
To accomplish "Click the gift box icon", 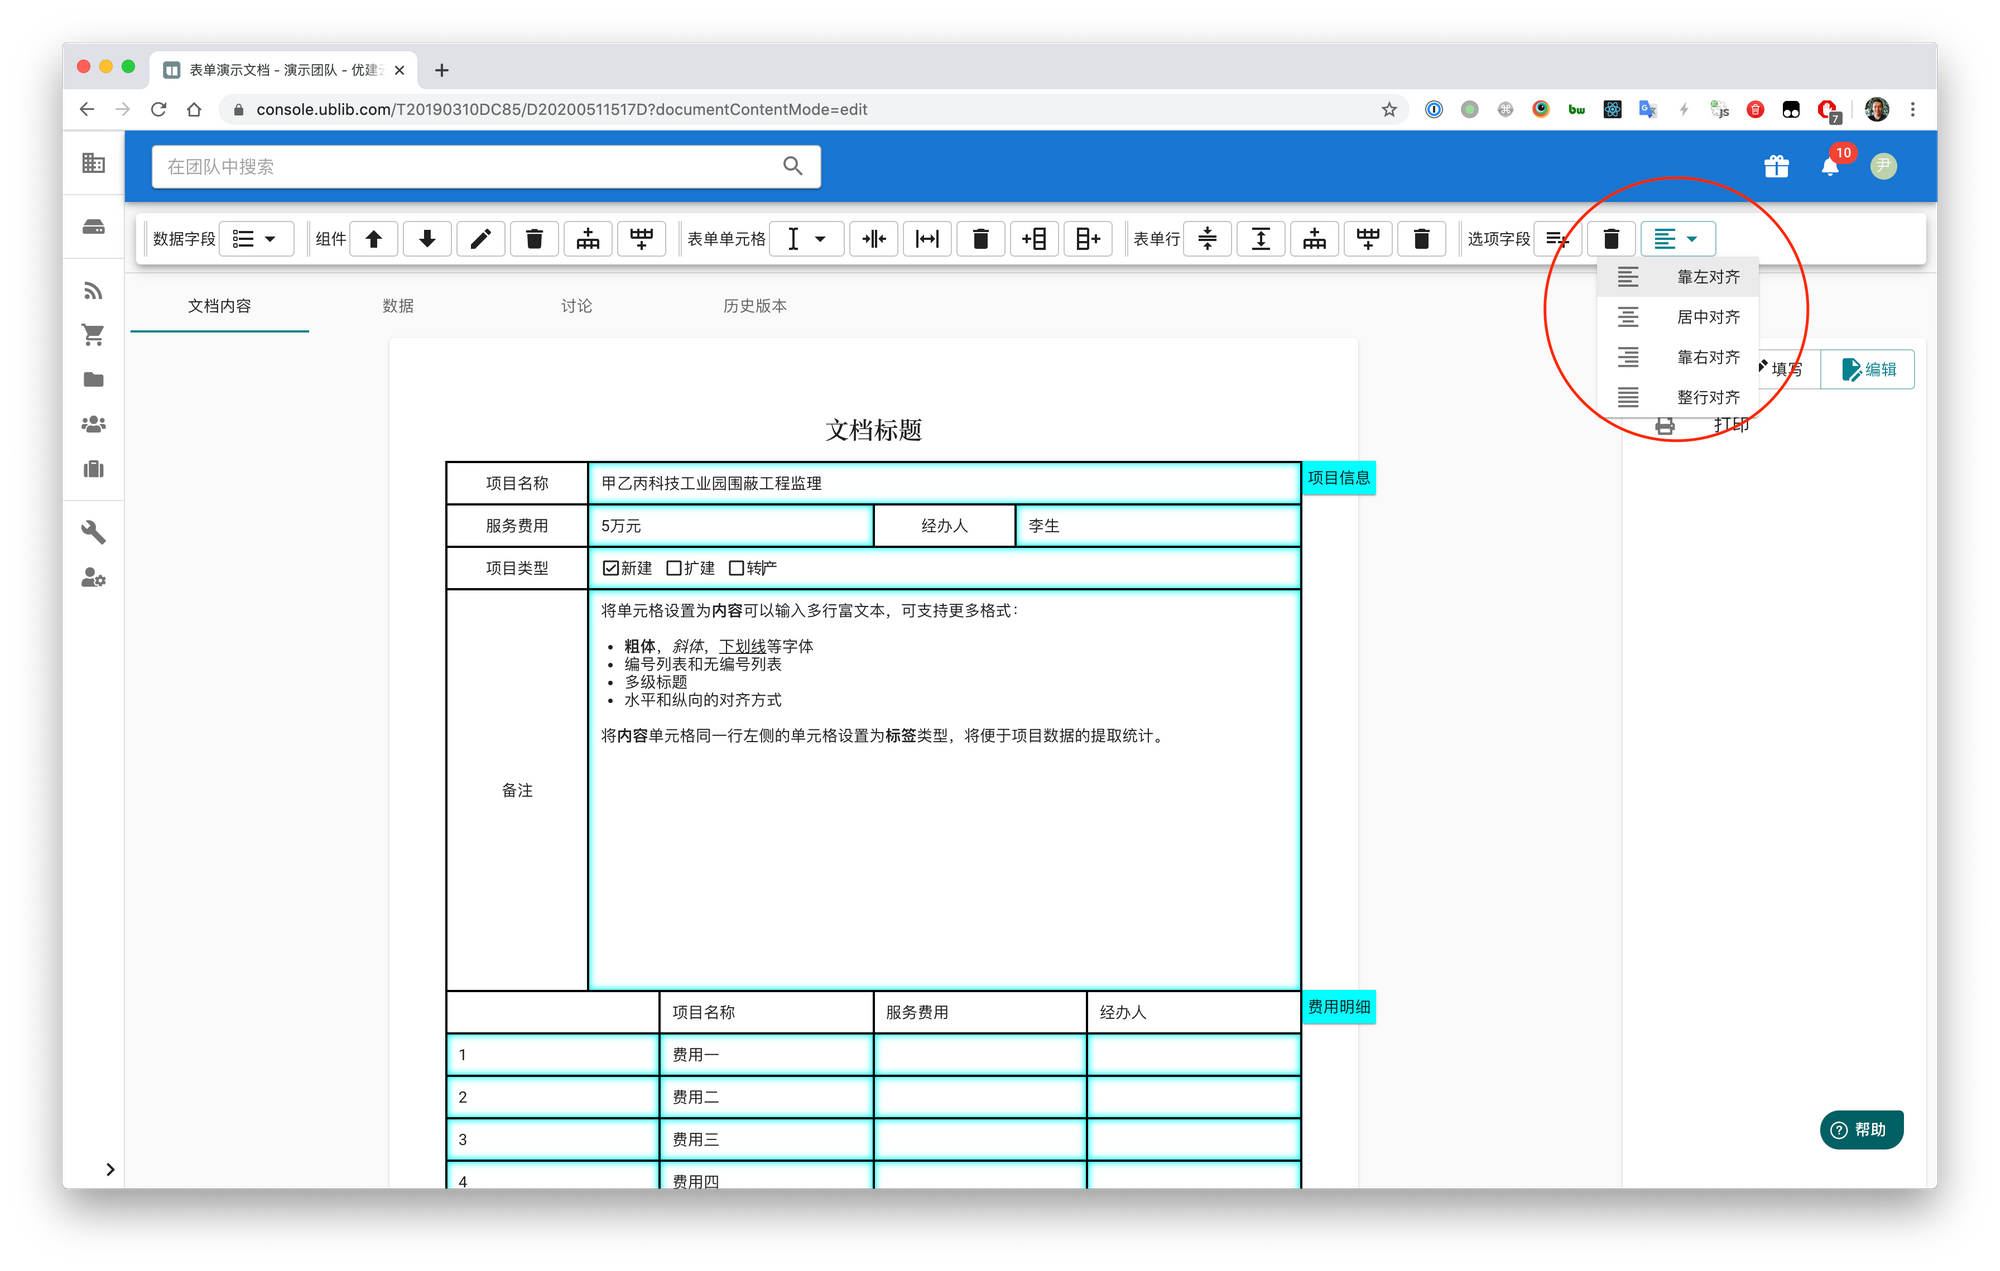I will 1776,167.
